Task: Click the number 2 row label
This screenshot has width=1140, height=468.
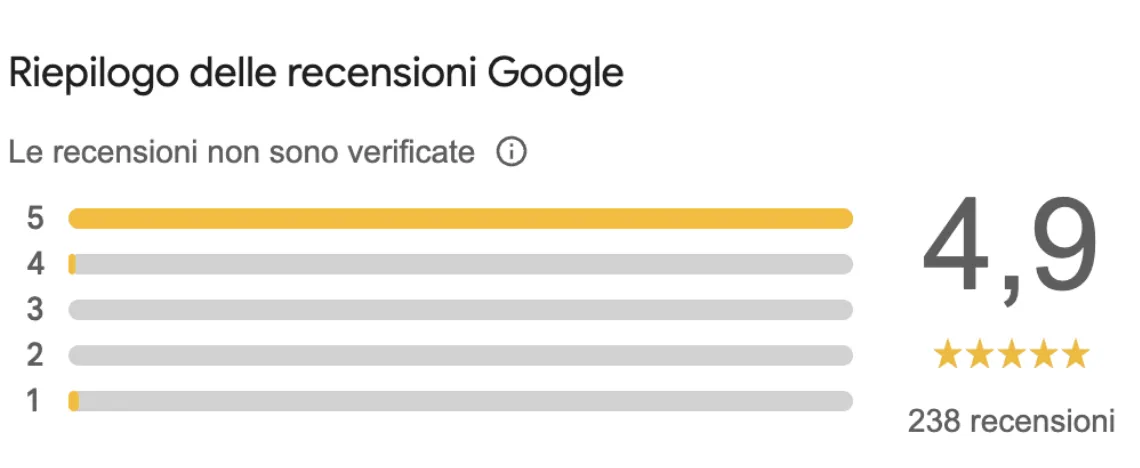Action: click(35, 355)
